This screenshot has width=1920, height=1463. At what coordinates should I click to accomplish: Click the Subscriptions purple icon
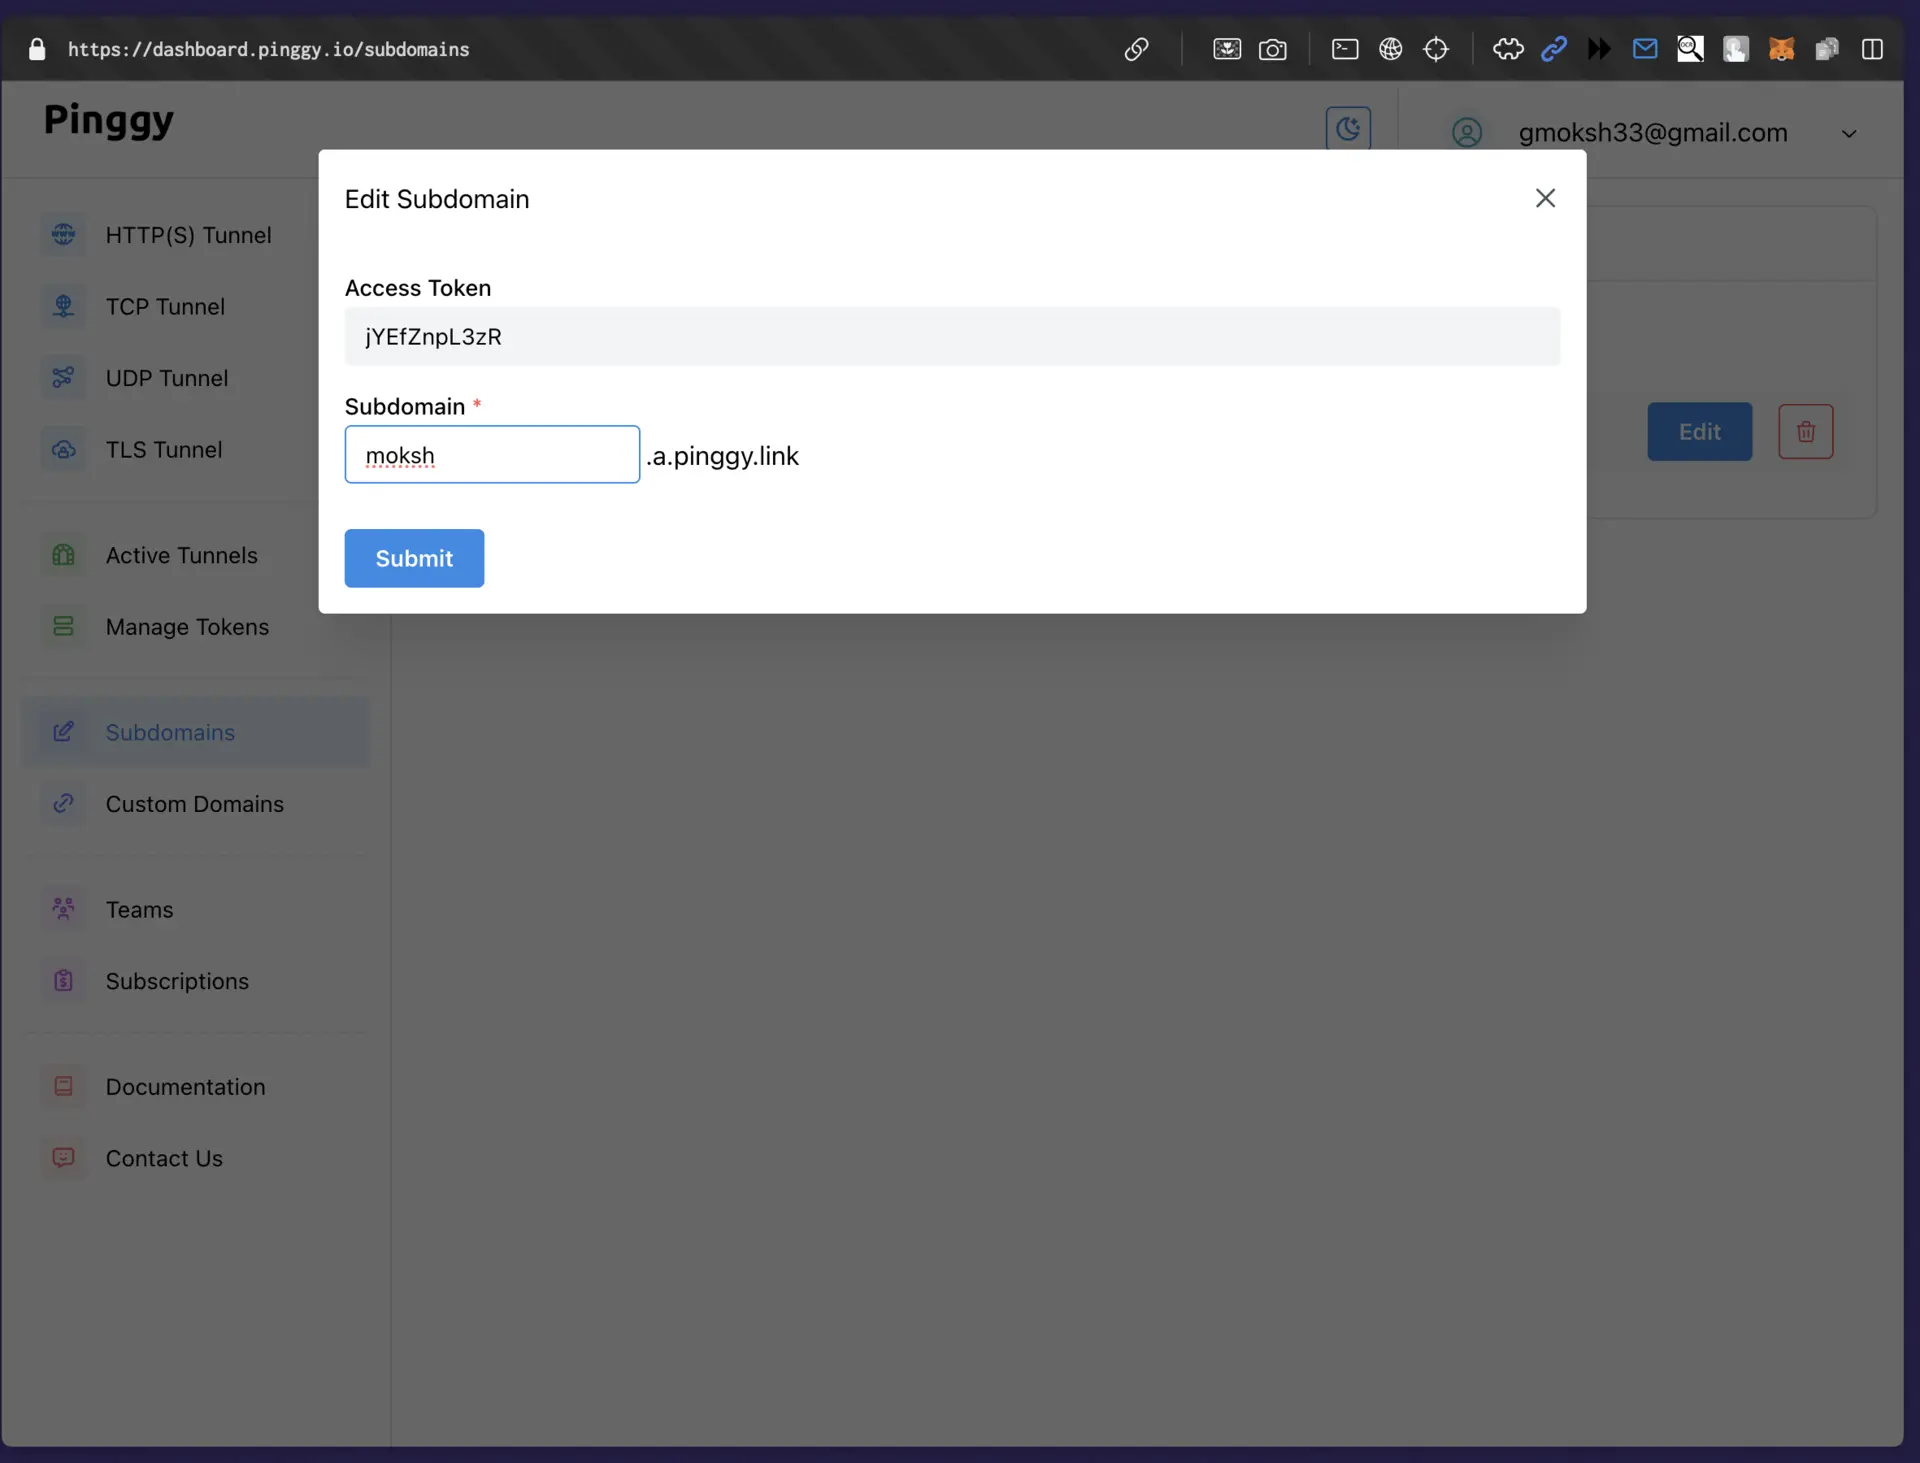click(x=63, y=980)
